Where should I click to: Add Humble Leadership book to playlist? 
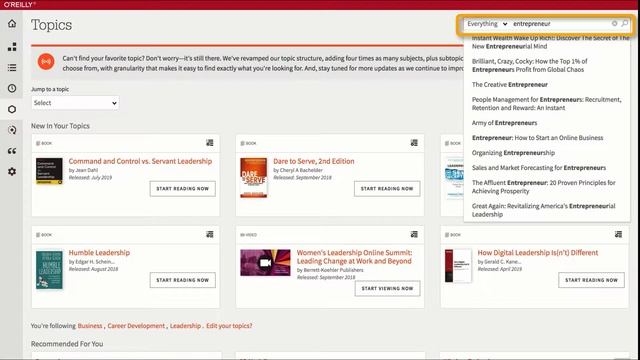click(210, 234)
